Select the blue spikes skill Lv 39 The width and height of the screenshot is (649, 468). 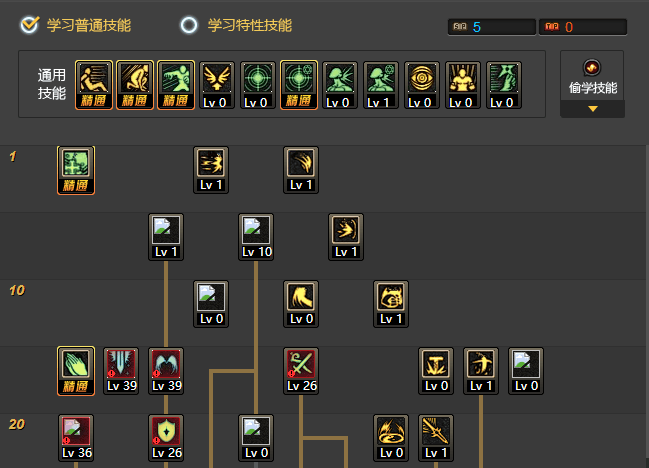point(121,371)
